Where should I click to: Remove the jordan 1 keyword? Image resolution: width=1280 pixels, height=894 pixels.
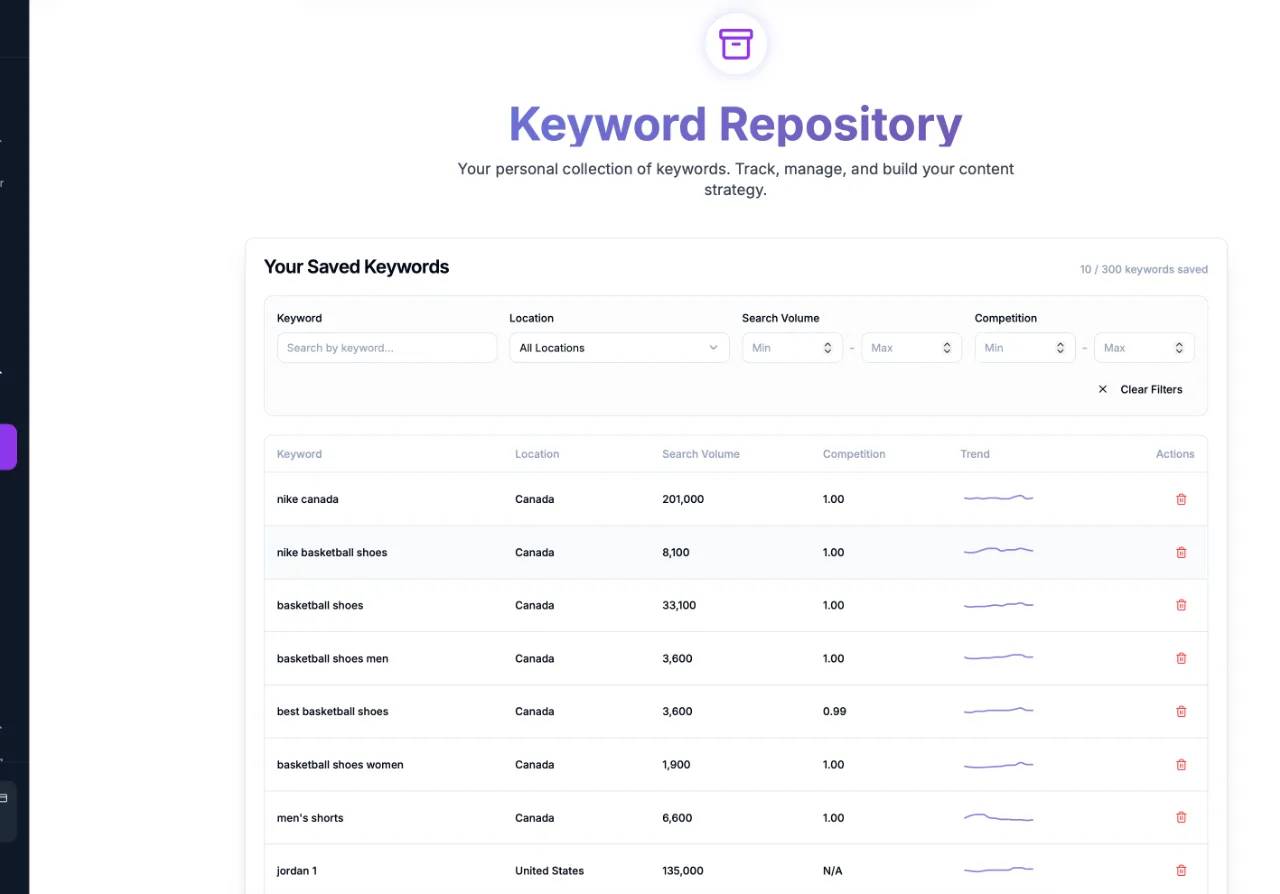pyautogui.click(x=1181, y=870)
